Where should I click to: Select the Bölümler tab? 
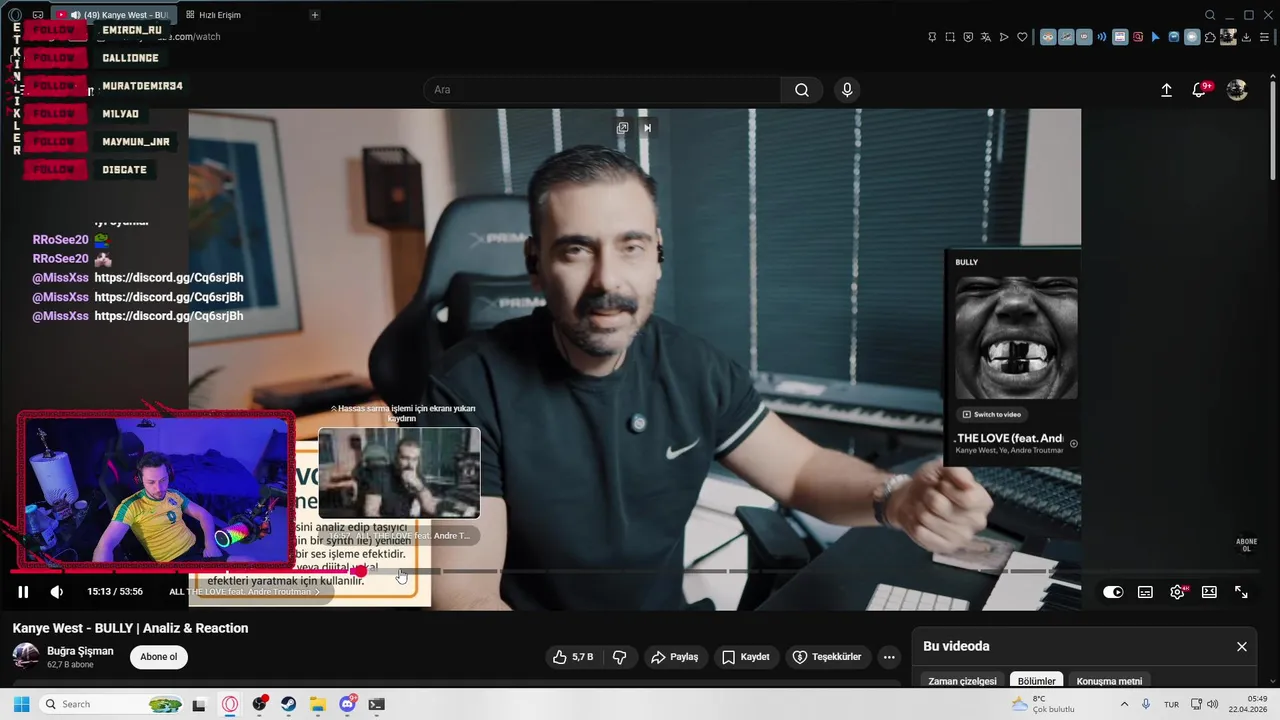pyautogui.click(x=1037, y=681)
